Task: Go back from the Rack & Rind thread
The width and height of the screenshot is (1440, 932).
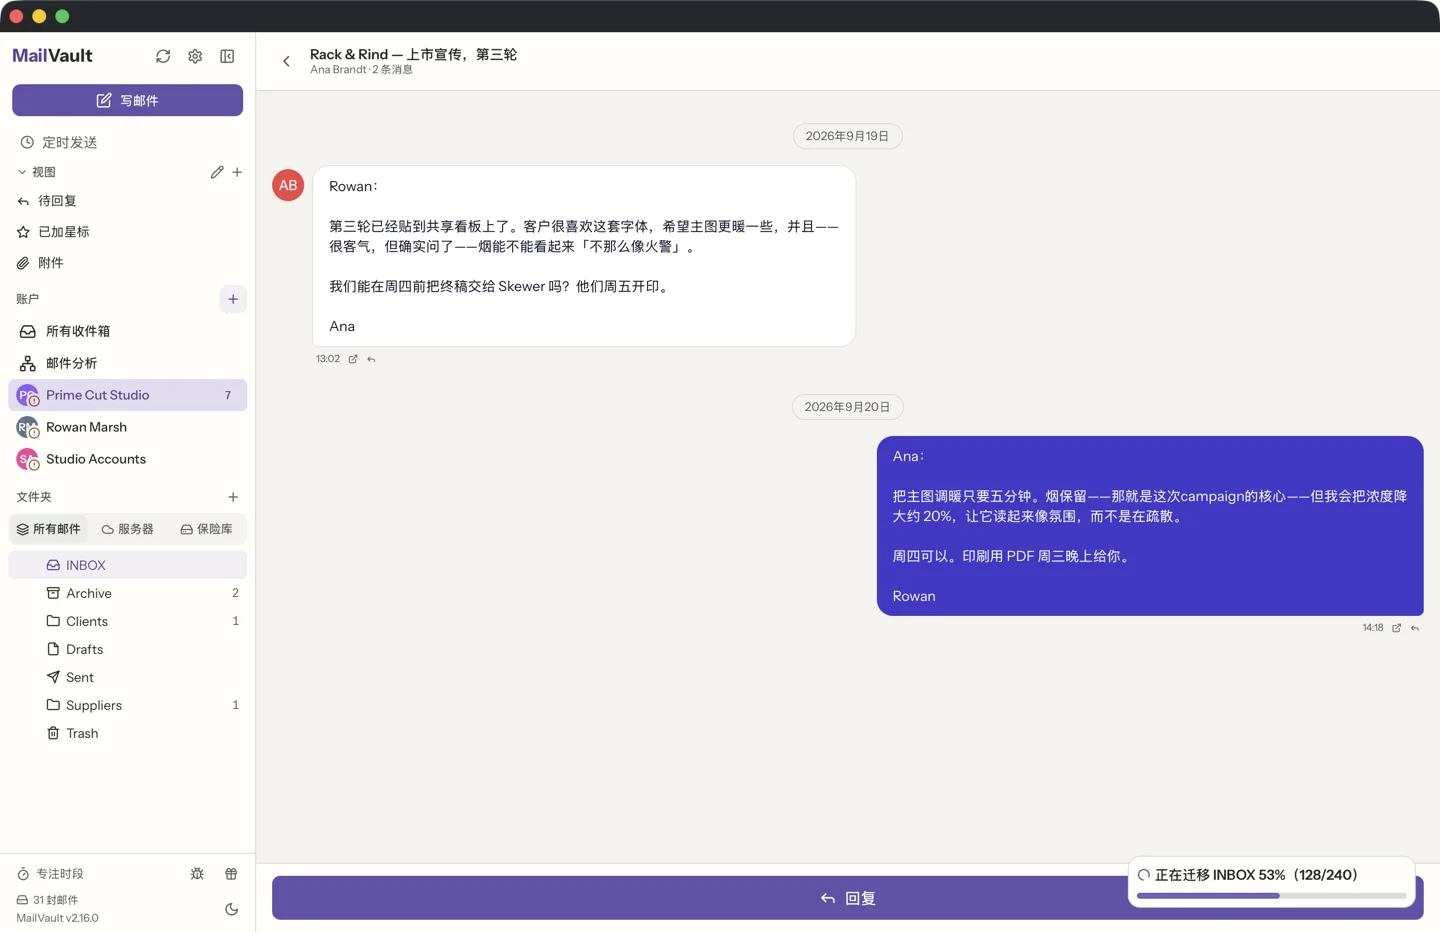Action: click(x=286, y=61)
